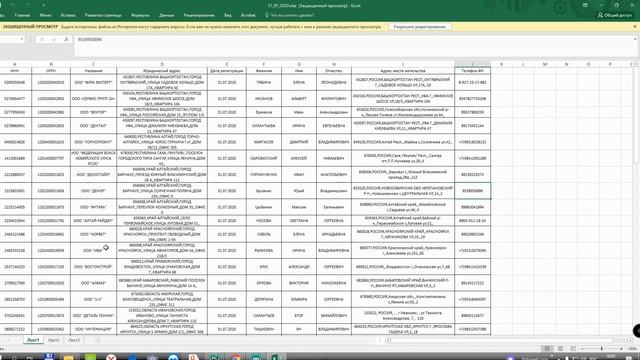Click Page Layout view icon in status bar
Image resolution: width=640 pixels, height=360 pixels.
(560, 349)
